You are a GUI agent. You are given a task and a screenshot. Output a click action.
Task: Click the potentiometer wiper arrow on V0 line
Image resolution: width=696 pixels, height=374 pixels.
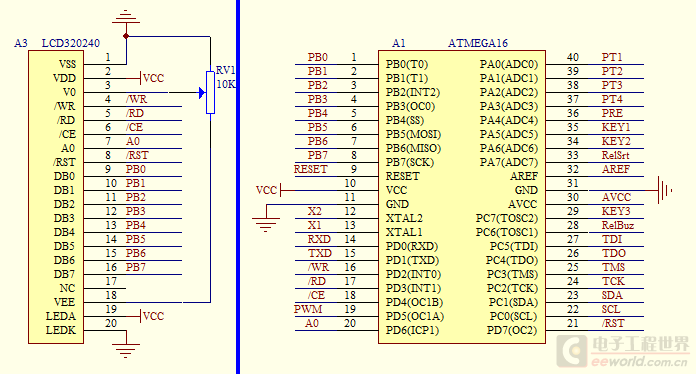(x=202, y=93)
